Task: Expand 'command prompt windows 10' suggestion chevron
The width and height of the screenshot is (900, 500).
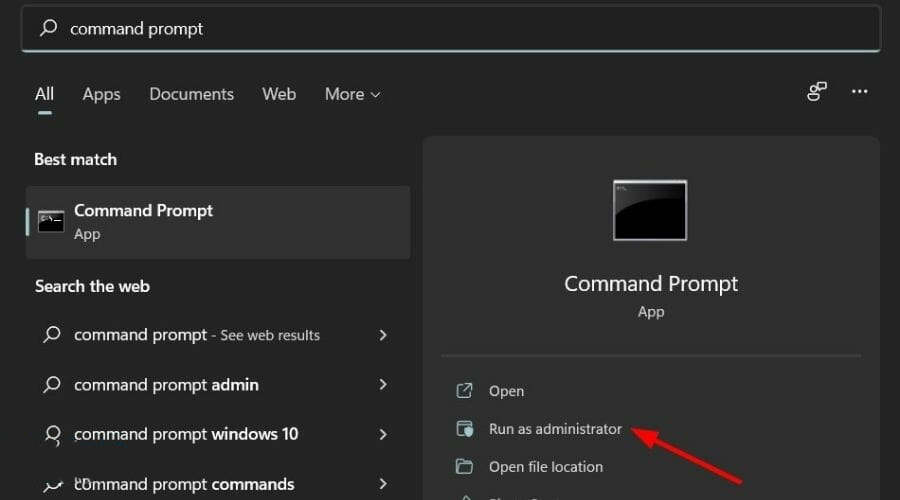Action: tap(383, 434)
